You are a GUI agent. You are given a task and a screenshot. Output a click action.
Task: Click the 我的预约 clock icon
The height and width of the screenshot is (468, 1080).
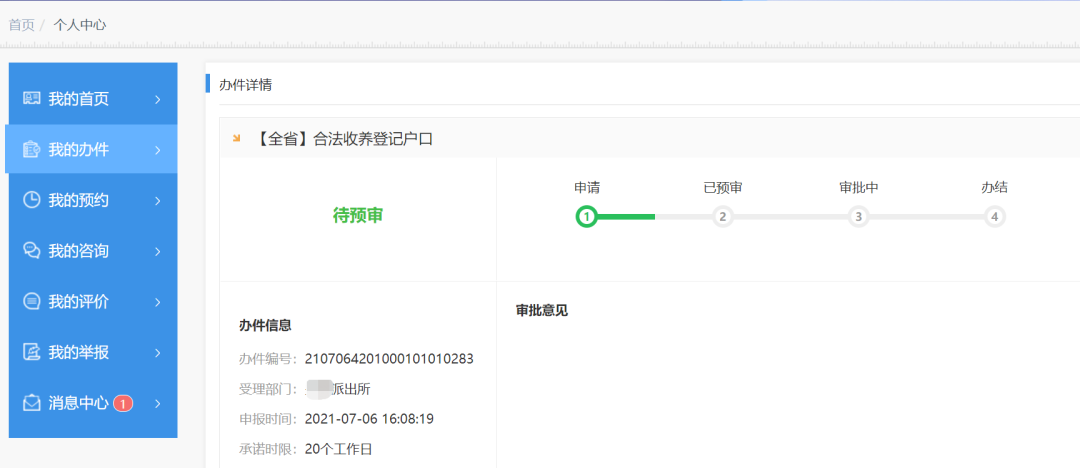point(32,200)
